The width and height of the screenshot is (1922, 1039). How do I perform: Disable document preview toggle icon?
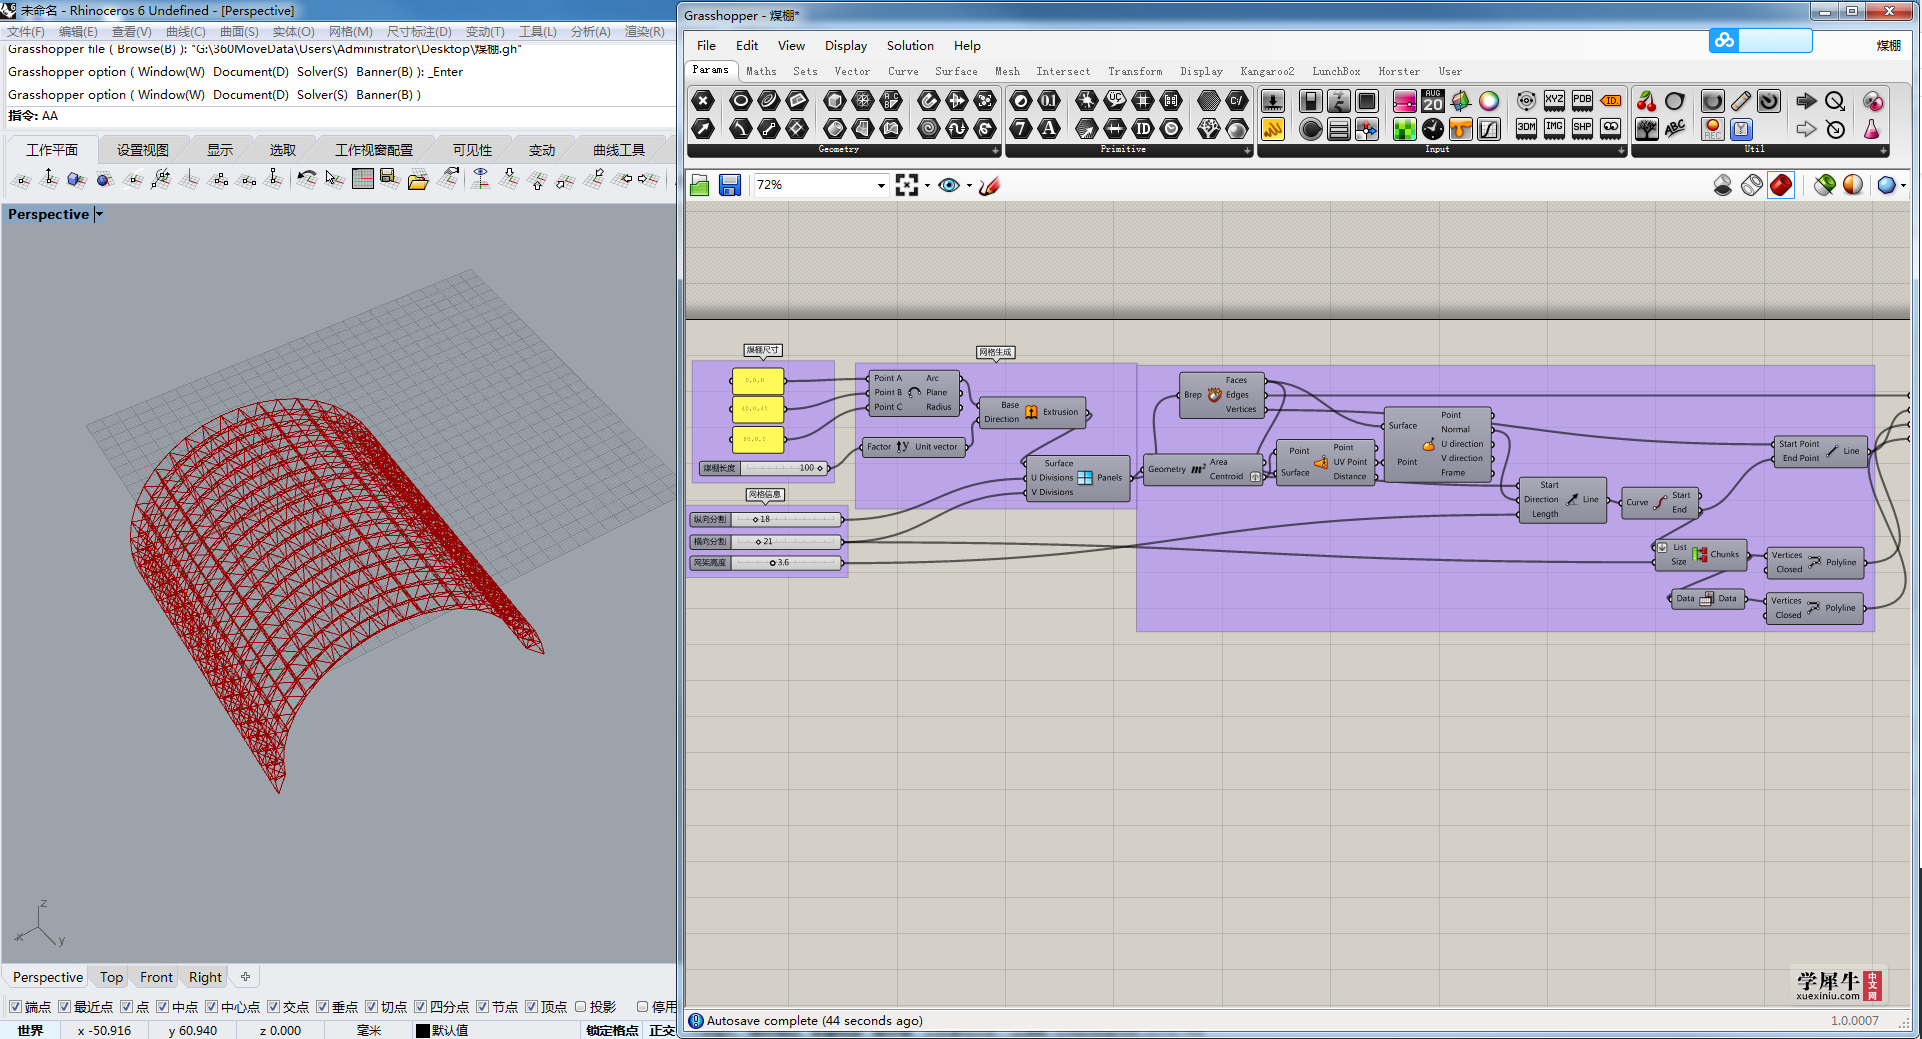tap(1723, 185)
